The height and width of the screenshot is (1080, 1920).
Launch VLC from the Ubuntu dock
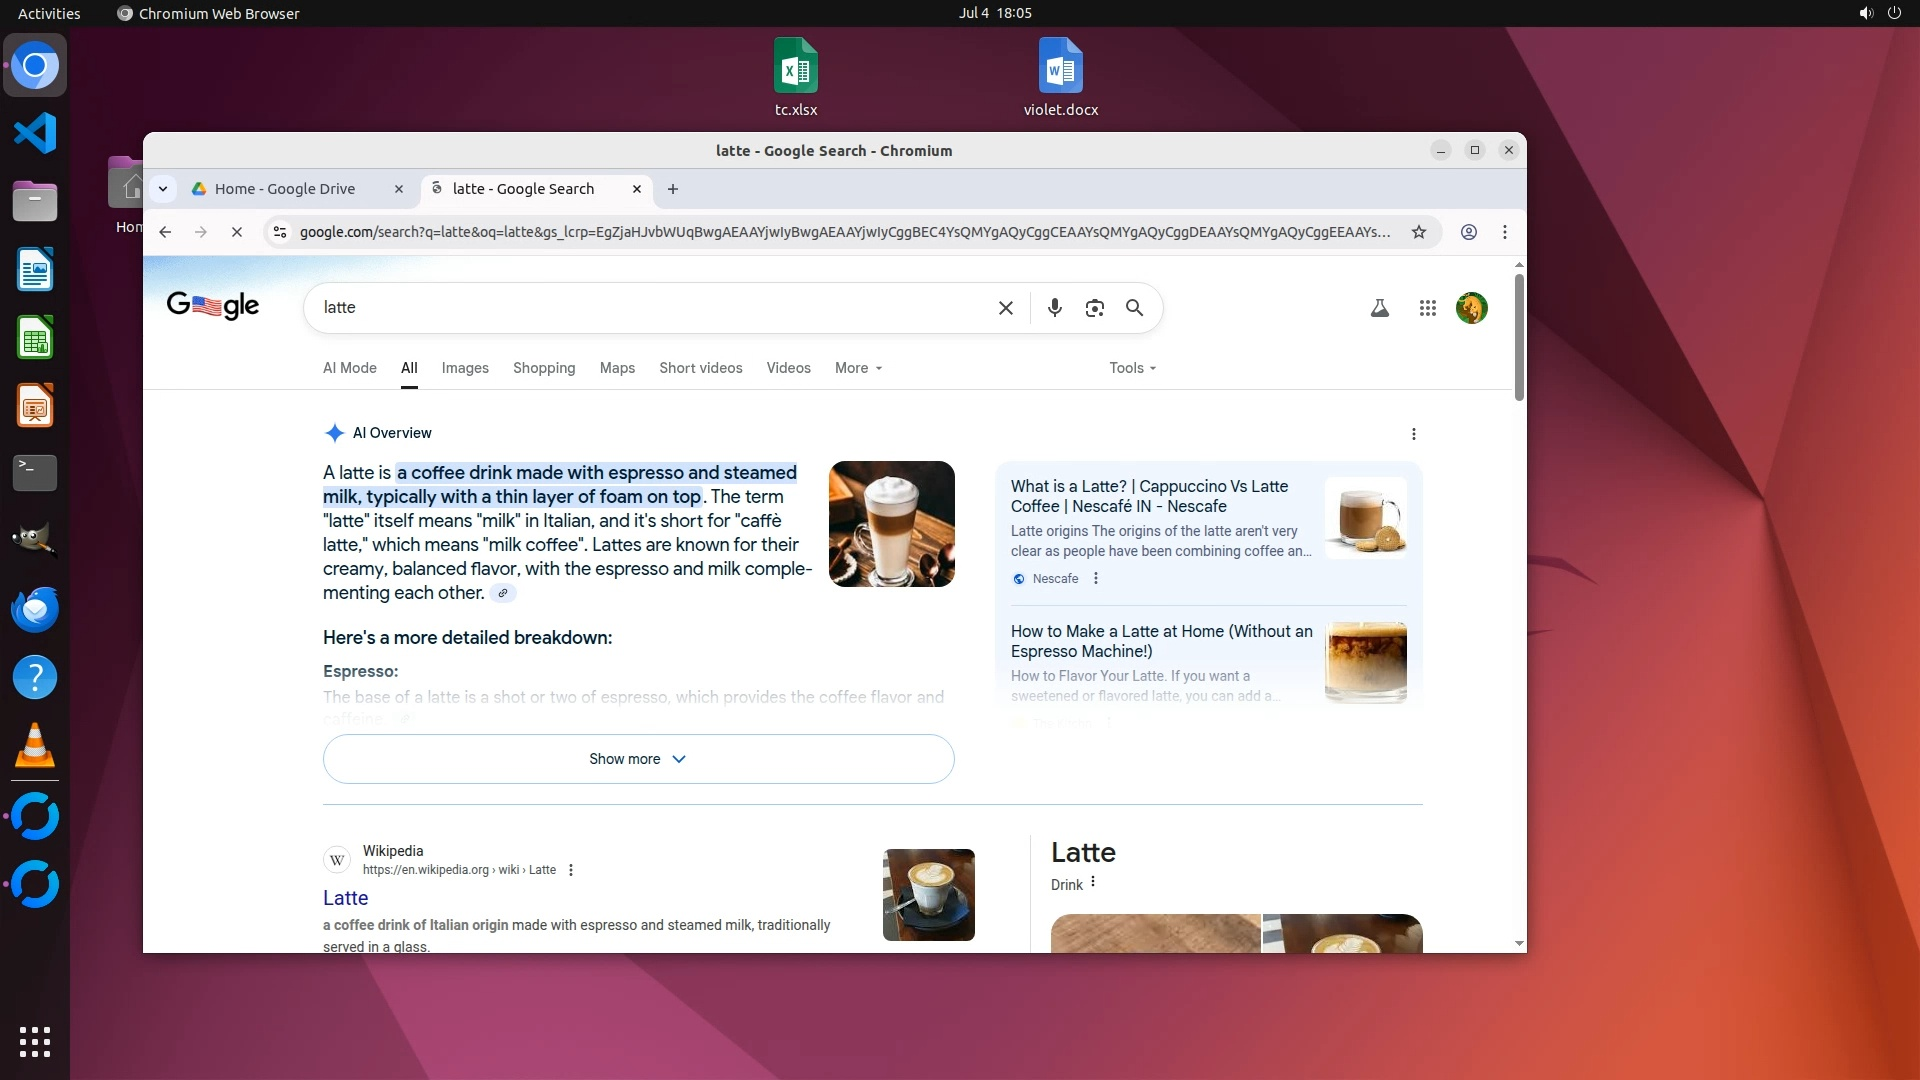click(35, 746)
